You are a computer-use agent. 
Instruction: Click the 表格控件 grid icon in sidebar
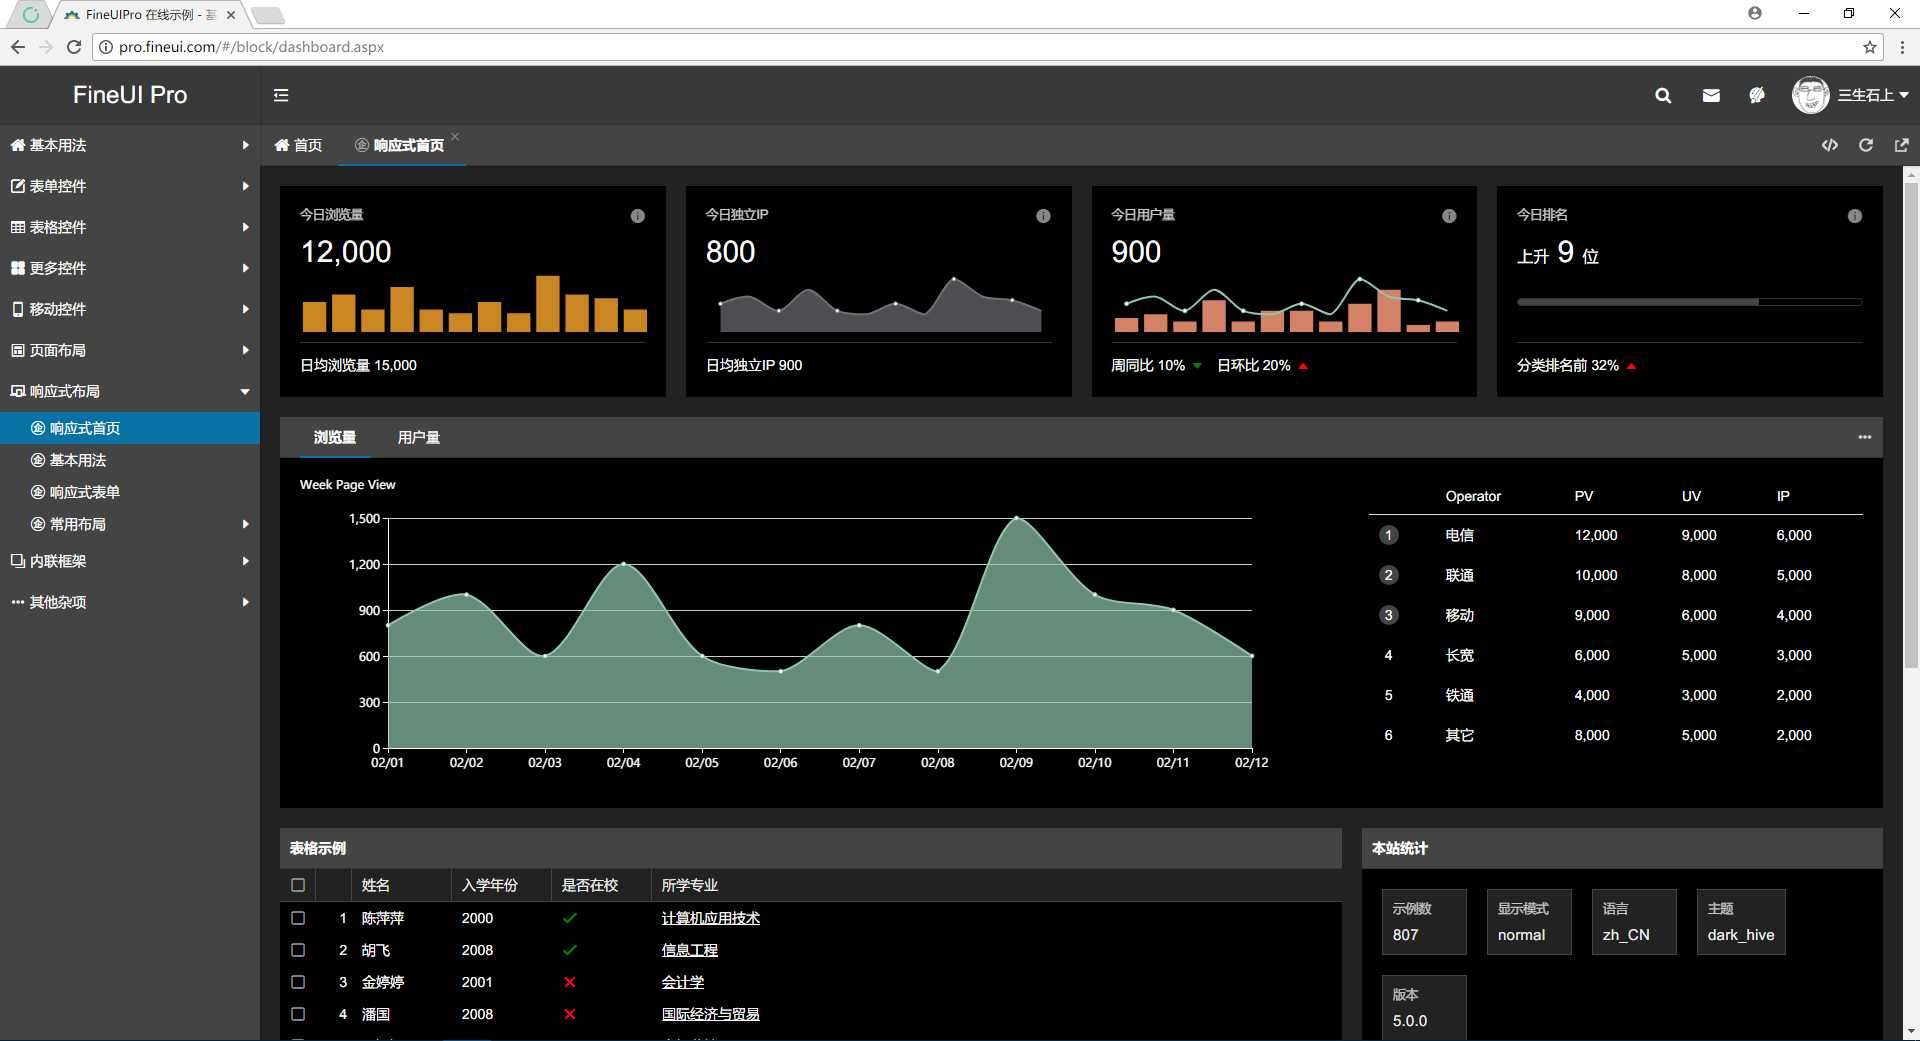tap(18, 227)
